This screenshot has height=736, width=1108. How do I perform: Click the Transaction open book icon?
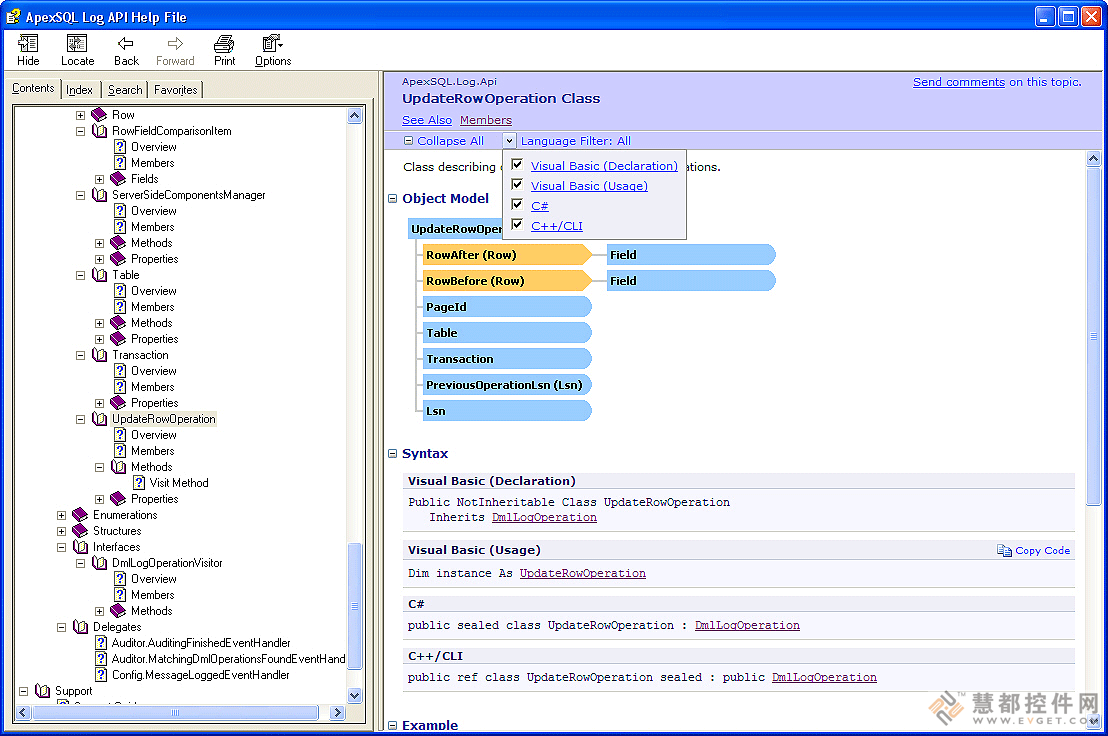click(100, 355)
